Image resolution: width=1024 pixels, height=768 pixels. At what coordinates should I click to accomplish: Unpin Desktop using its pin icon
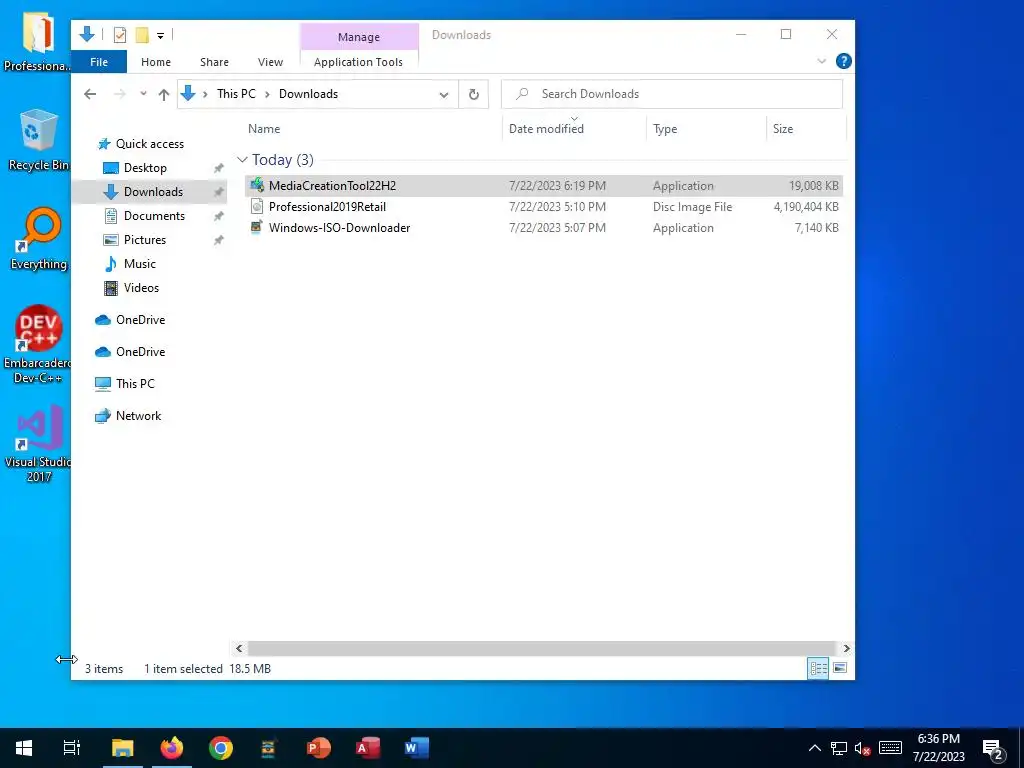218,168
